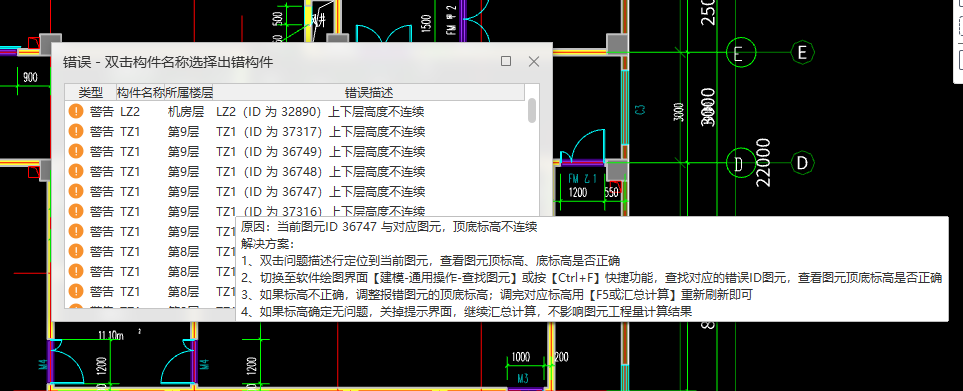Click the error list vertical scrollbar thumb

[x=532, y=110]
